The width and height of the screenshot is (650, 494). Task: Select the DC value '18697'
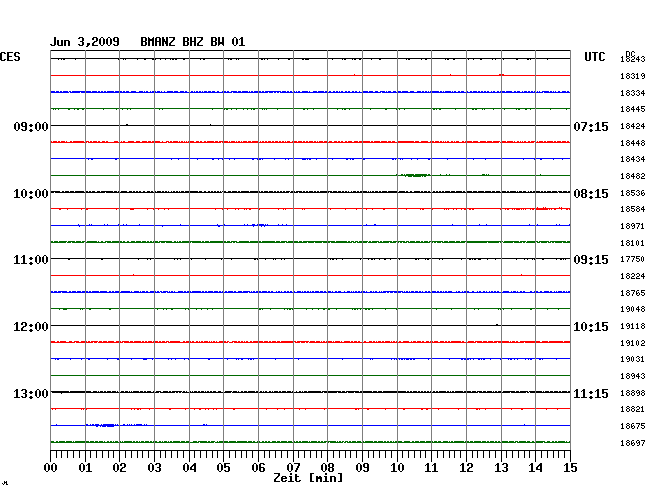633,443
